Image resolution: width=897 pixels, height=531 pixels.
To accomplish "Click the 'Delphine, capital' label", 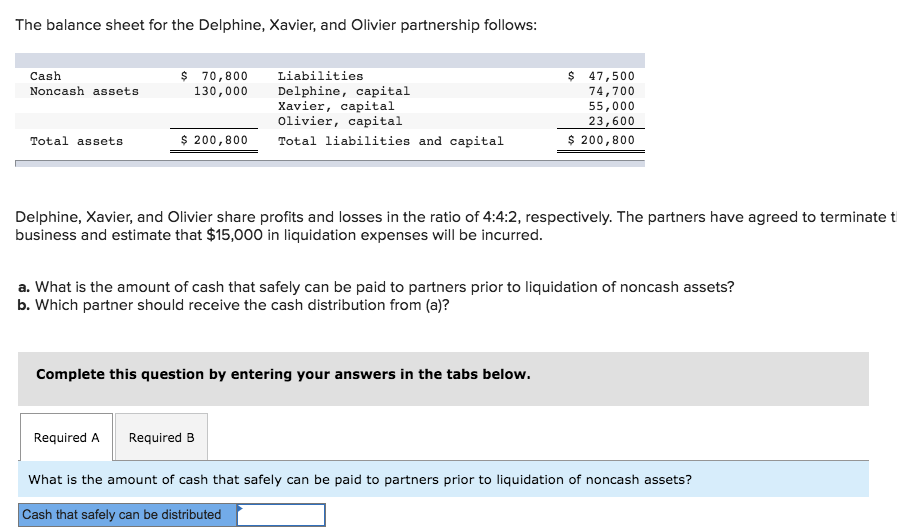I will [344, 91].
